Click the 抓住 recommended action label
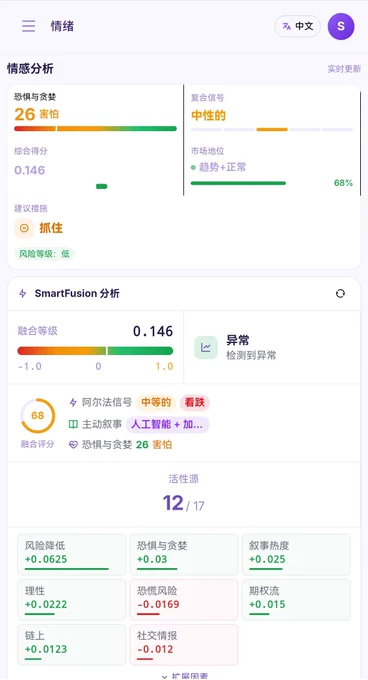This screenshot has height=680, width=368. click(51, 228)
